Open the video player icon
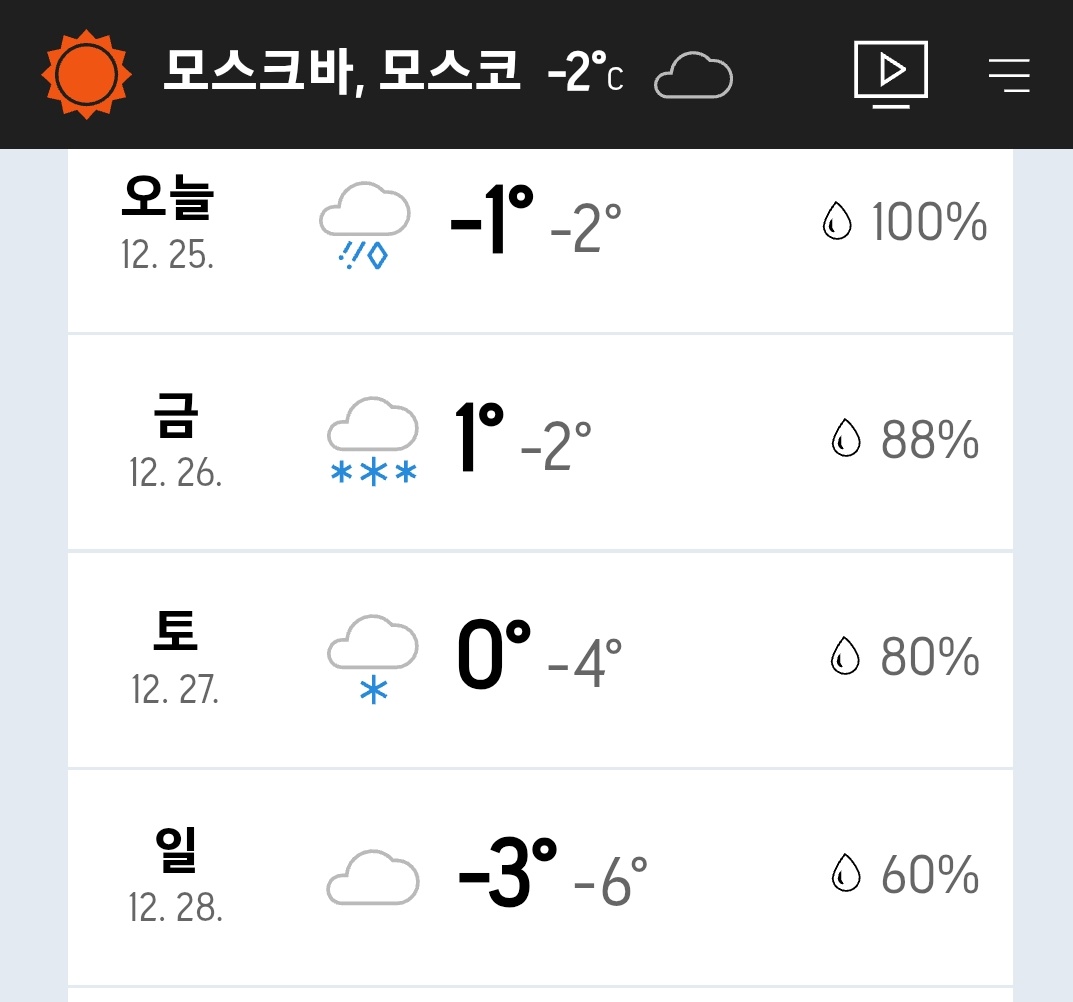The height and width of the screenshot is (1002, 1073). point(891,74)
